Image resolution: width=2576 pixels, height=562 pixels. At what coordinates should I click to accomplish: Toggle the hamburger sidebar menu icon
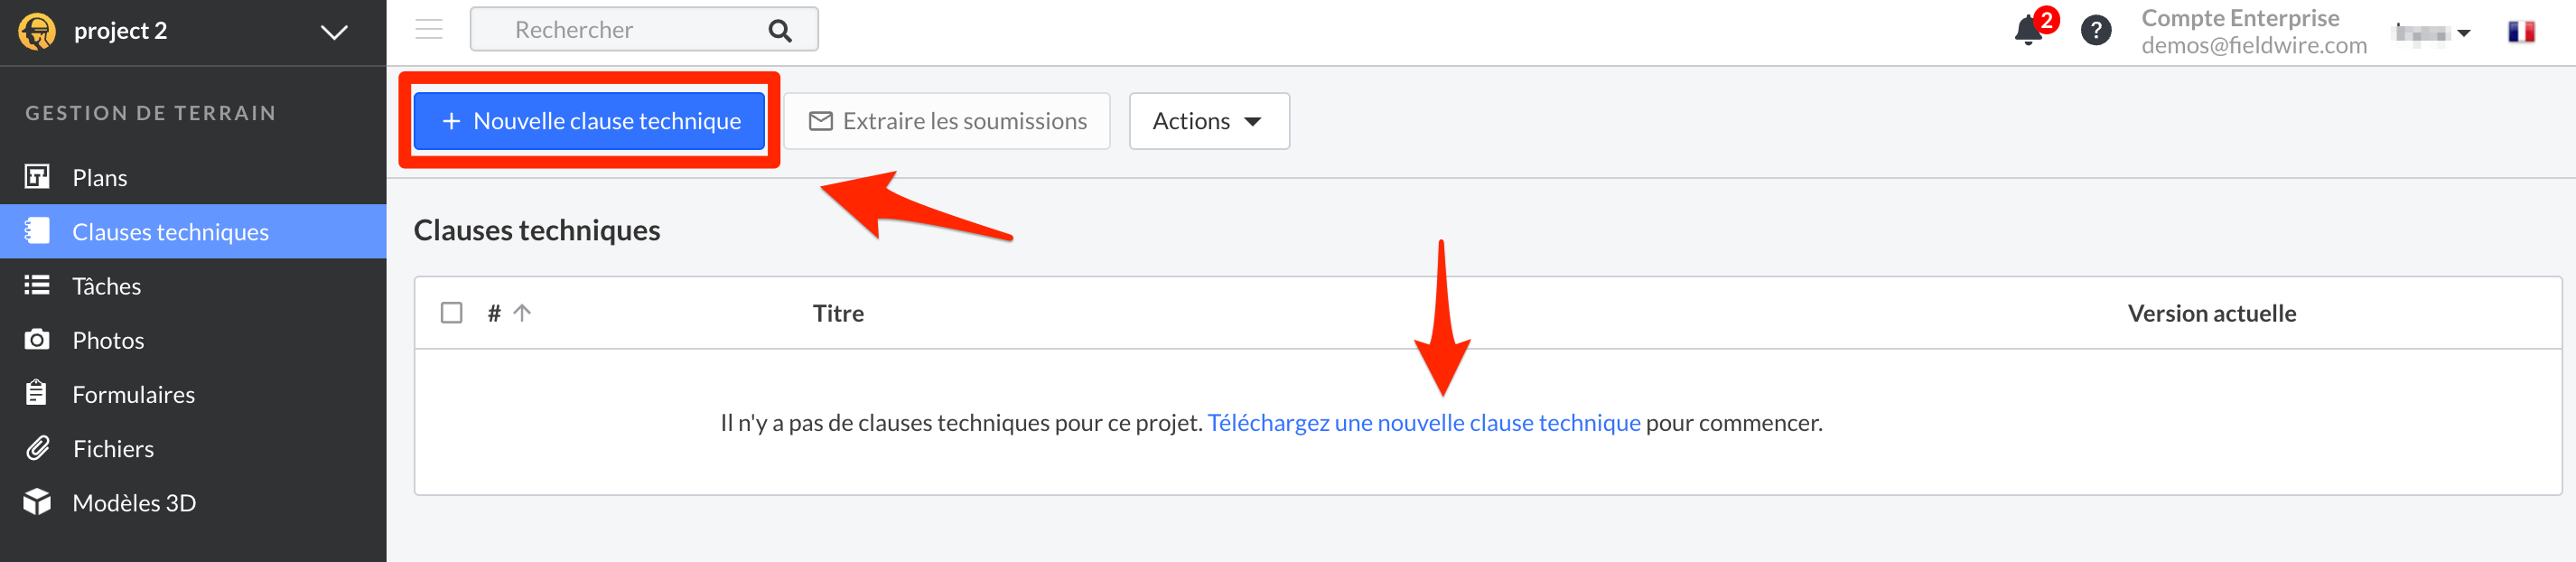429,29
